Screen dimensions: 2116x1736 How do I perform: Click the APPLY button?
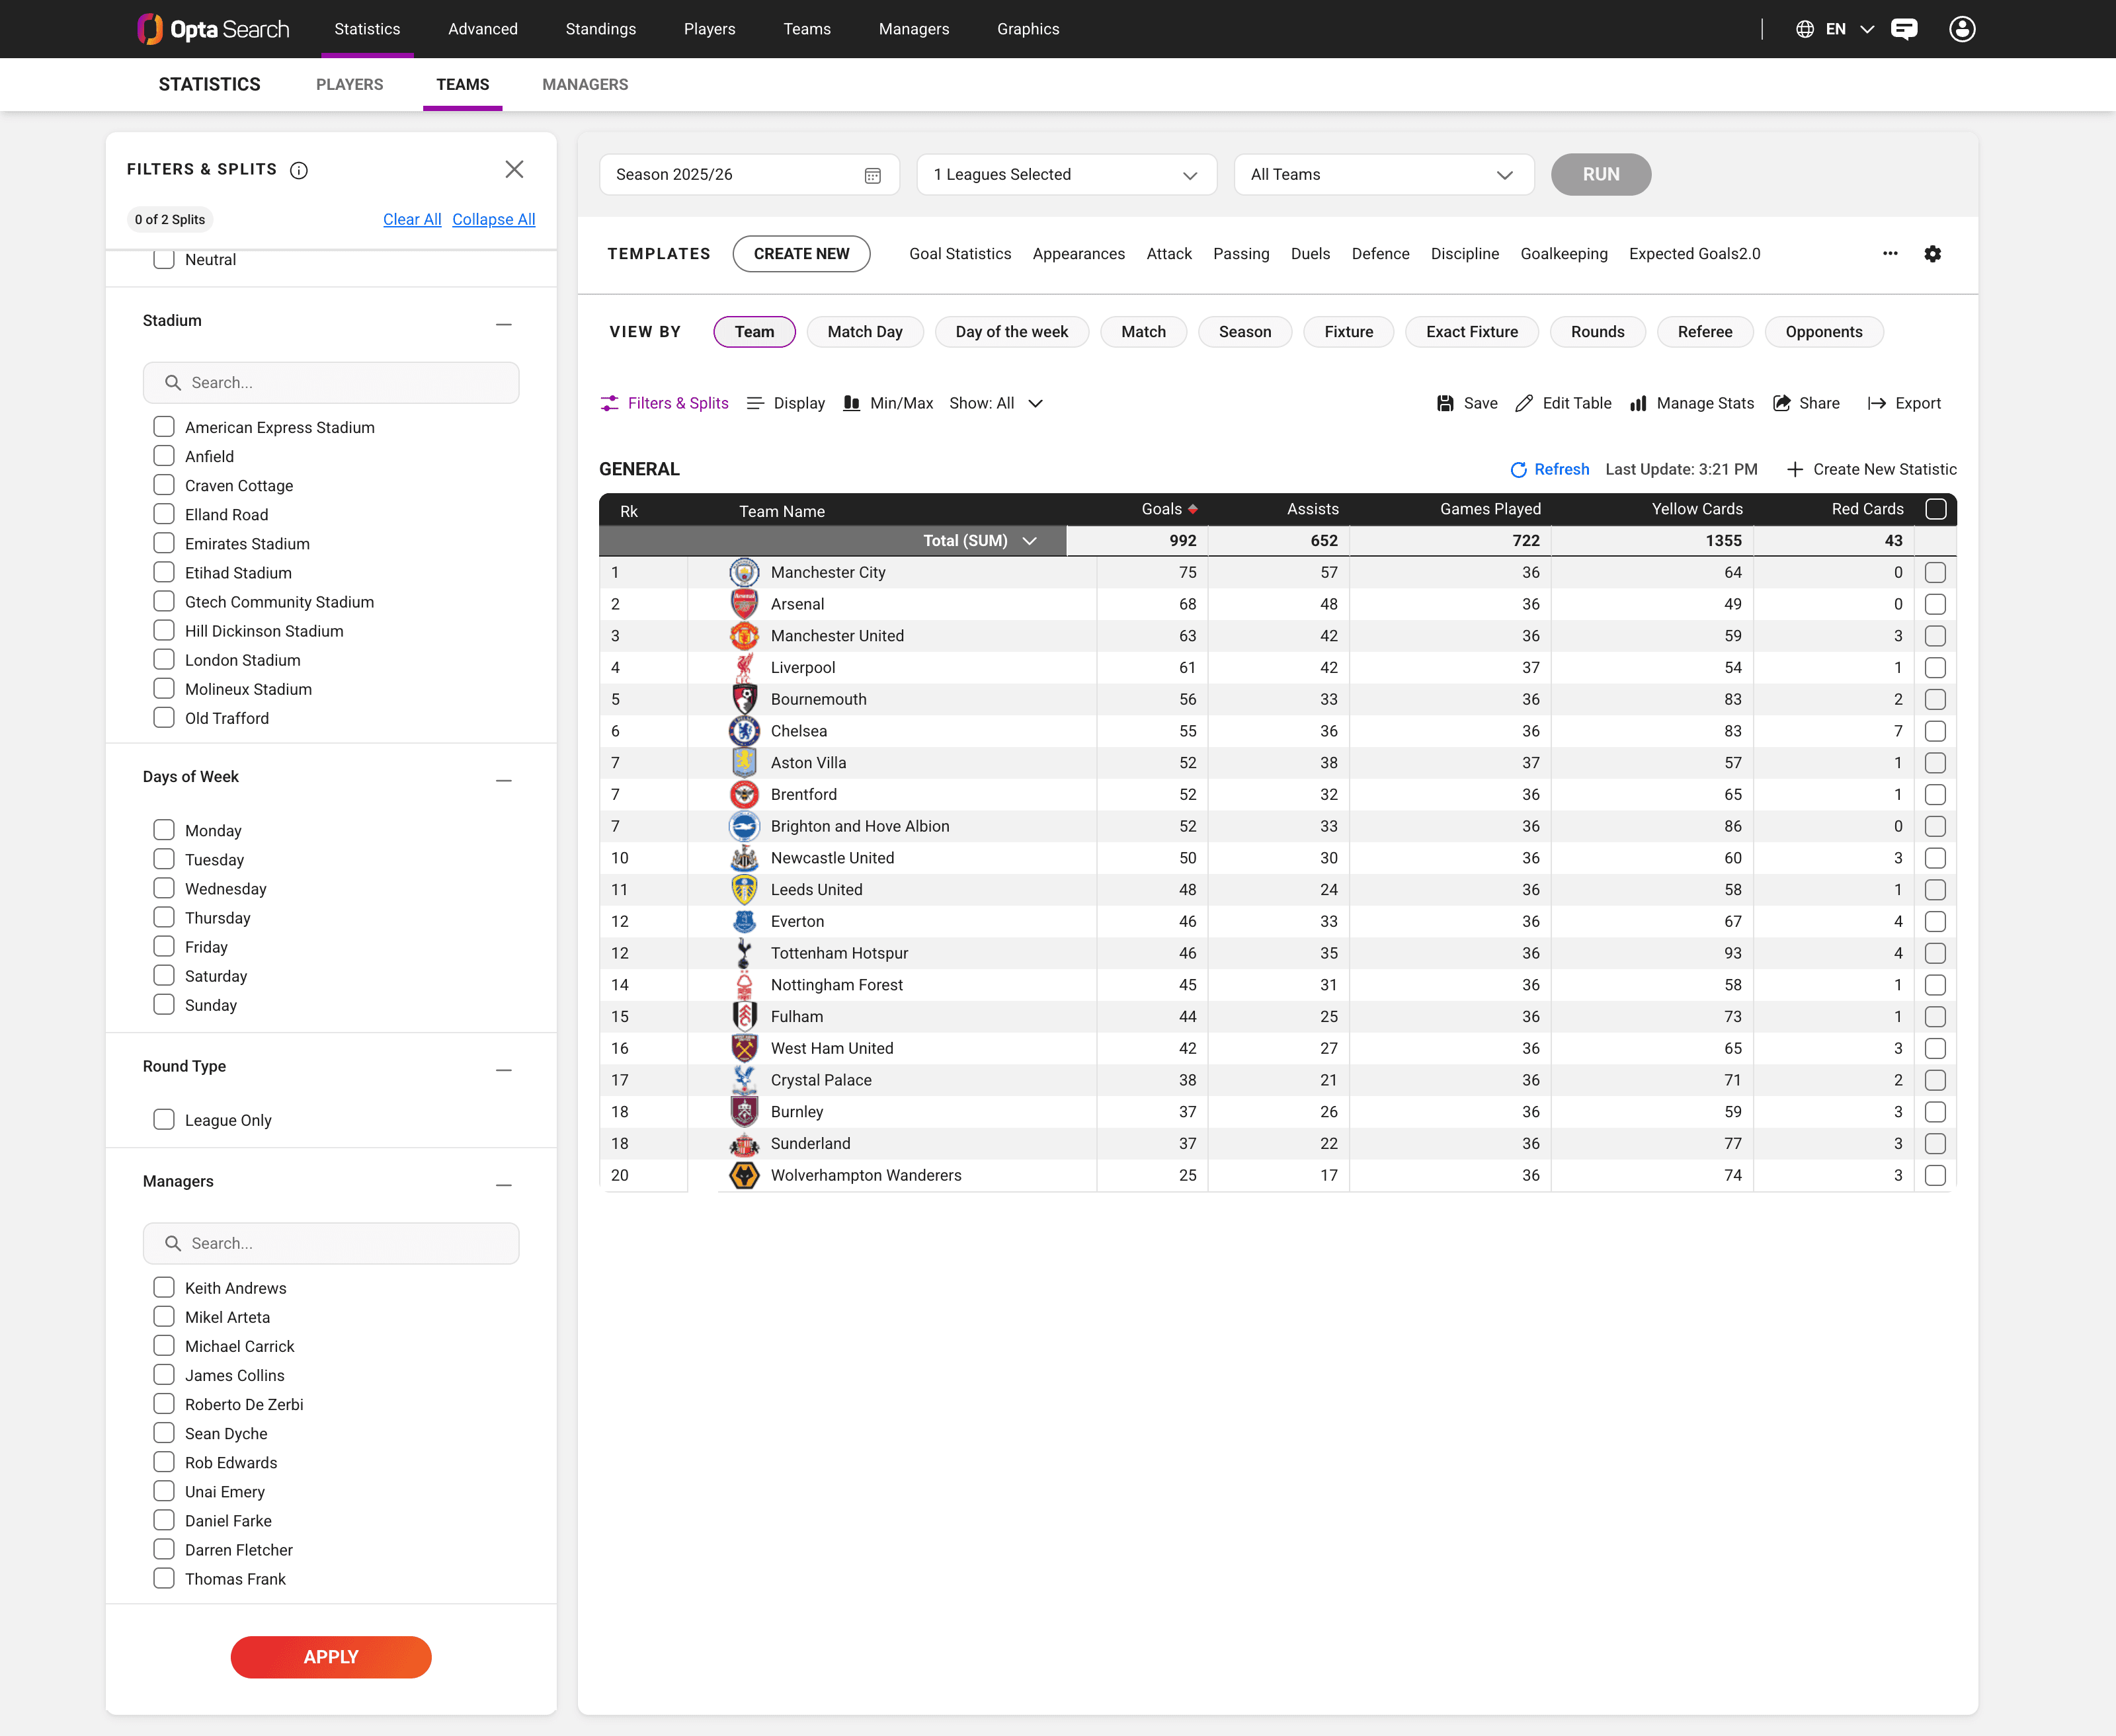pyautogui.click(x=331, y=1656)
